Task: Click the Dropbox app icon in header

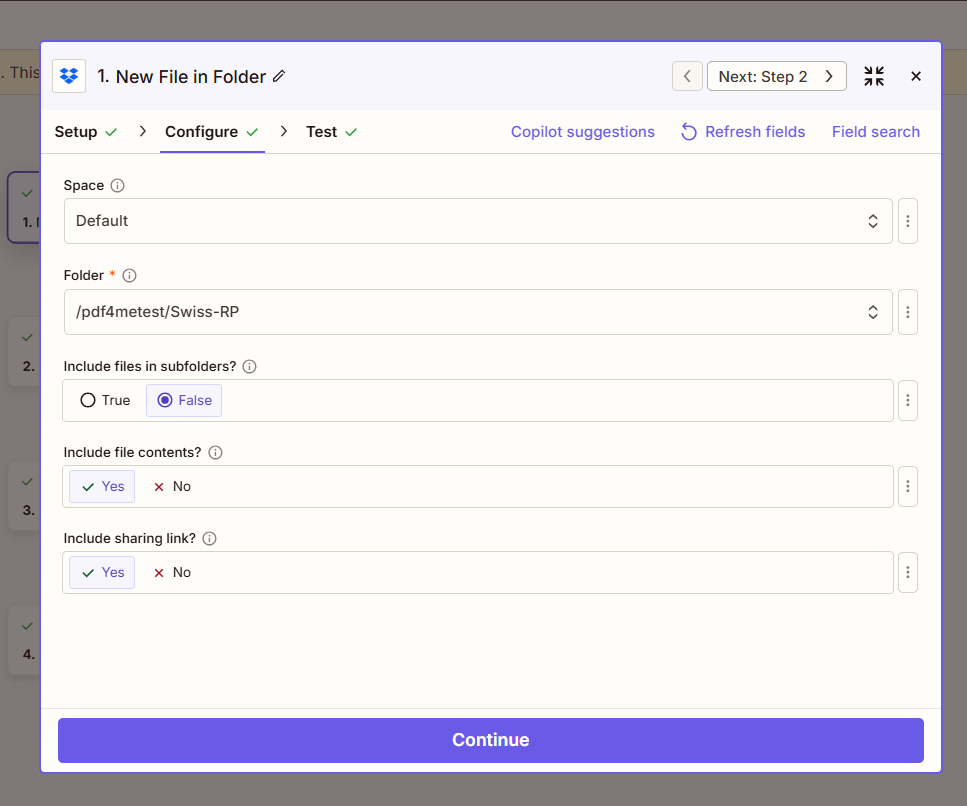Action: 69,76
